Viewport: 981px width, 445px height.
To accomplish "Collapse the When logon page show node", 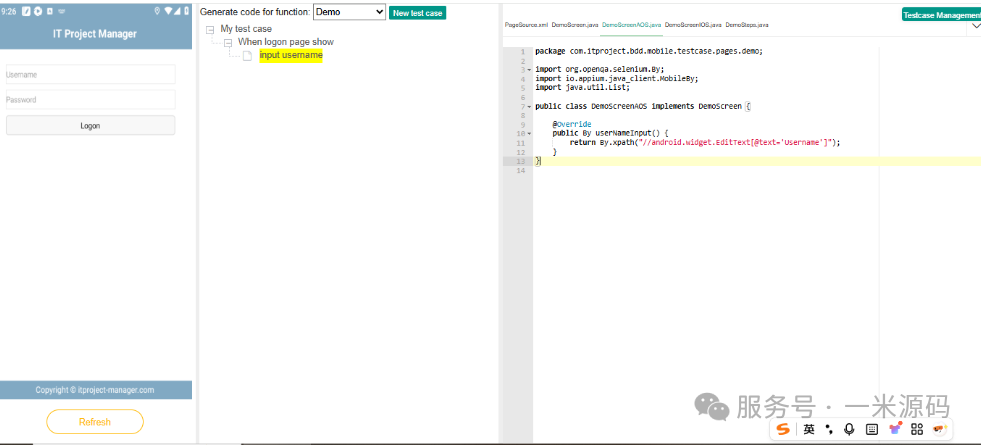I will tap(228, 43).
